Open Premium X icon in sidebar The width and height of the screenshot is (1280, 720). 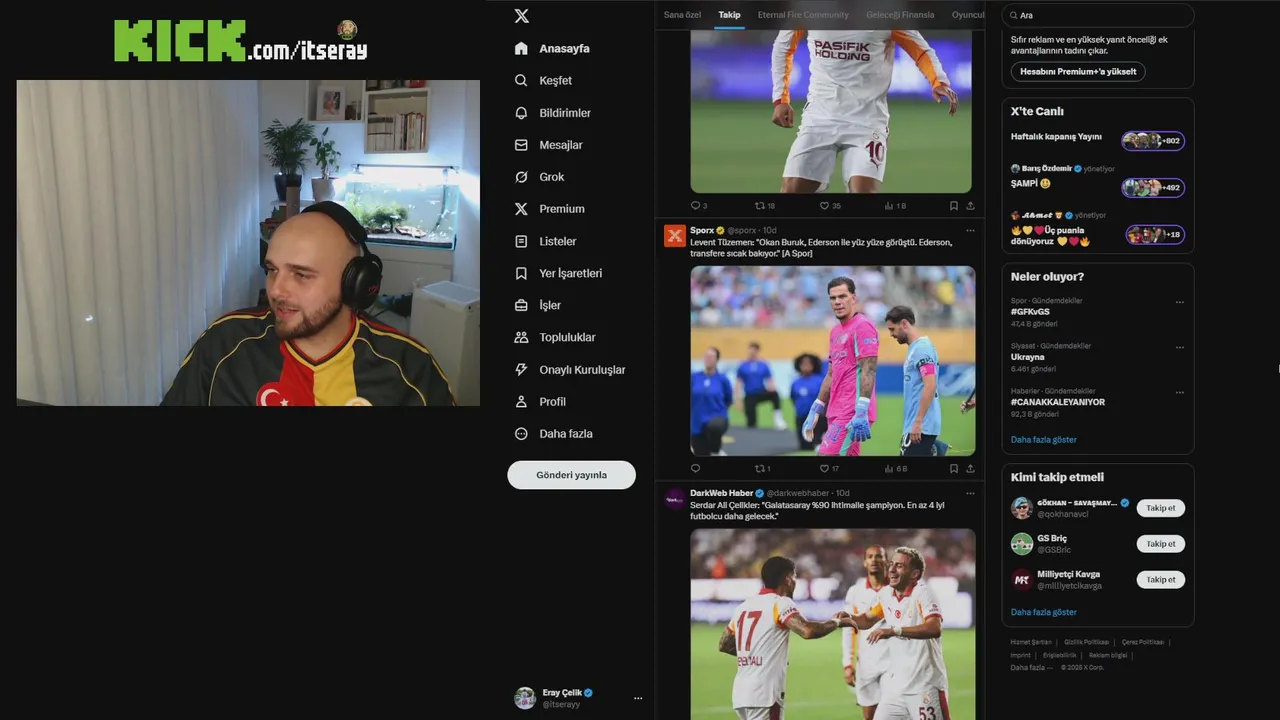[521, 209]
